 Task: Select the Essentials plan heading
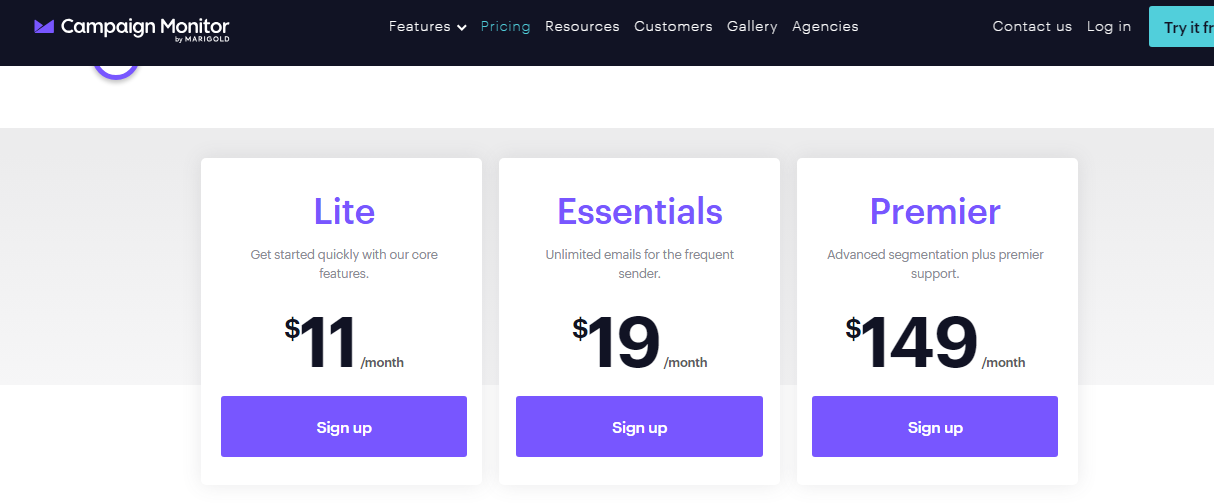639,211
